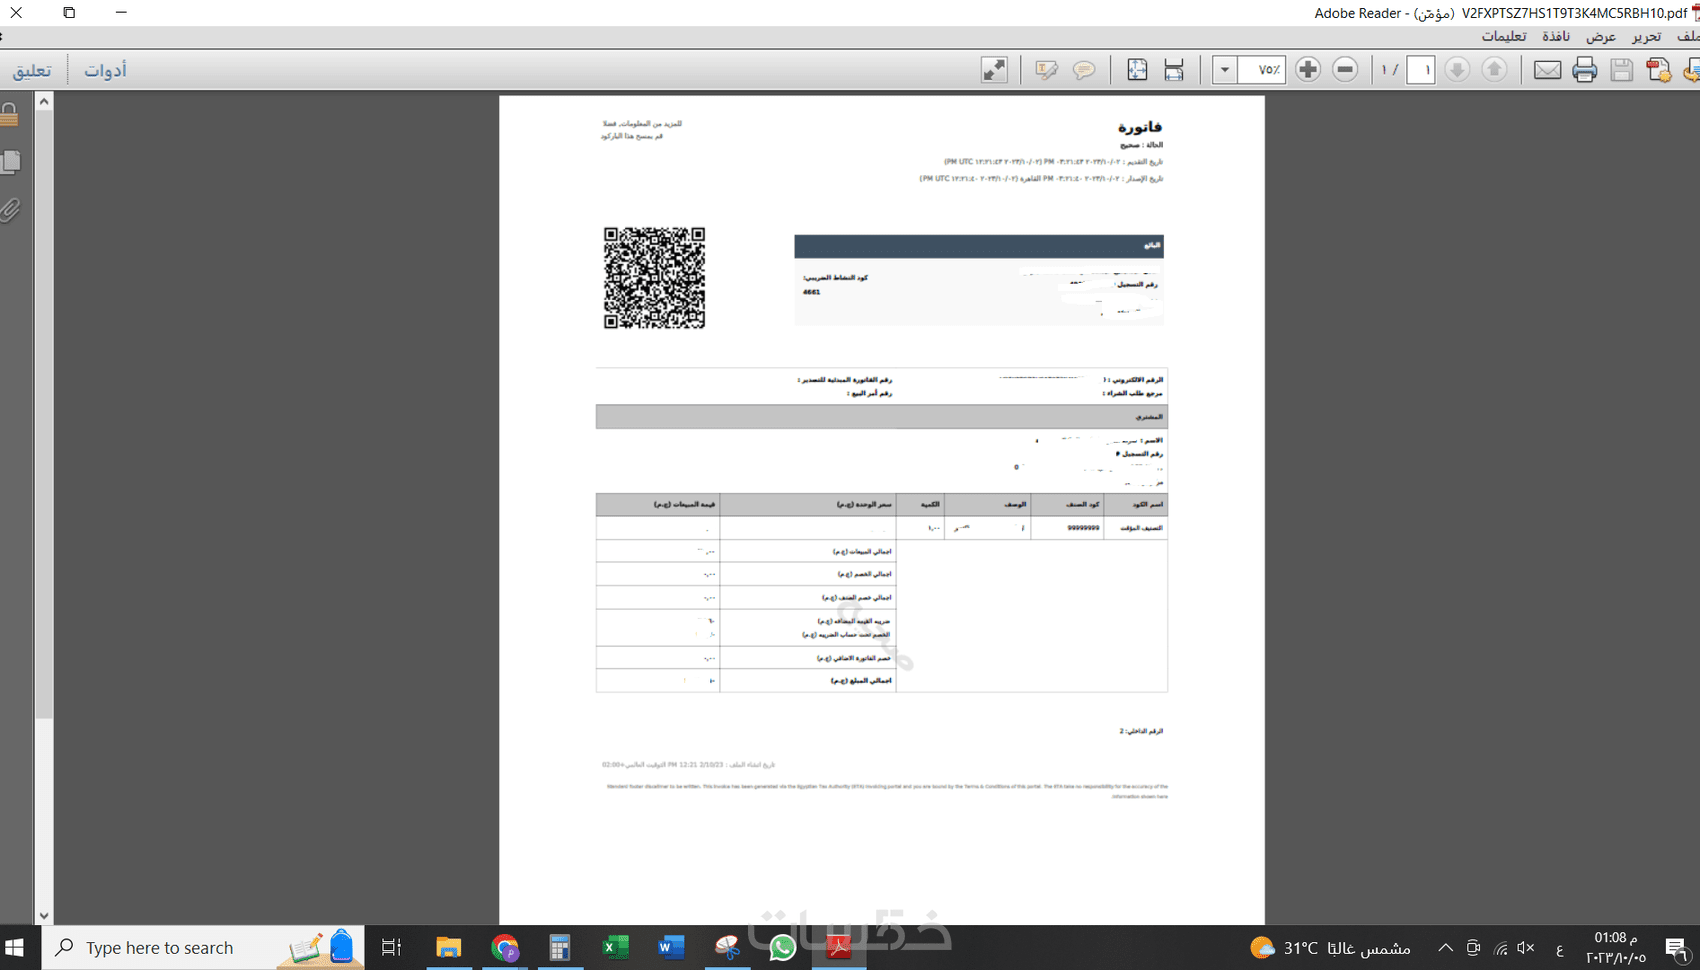
Task: Open the security lock side panel
Action: pyautogui.click(x=10, y=114)
